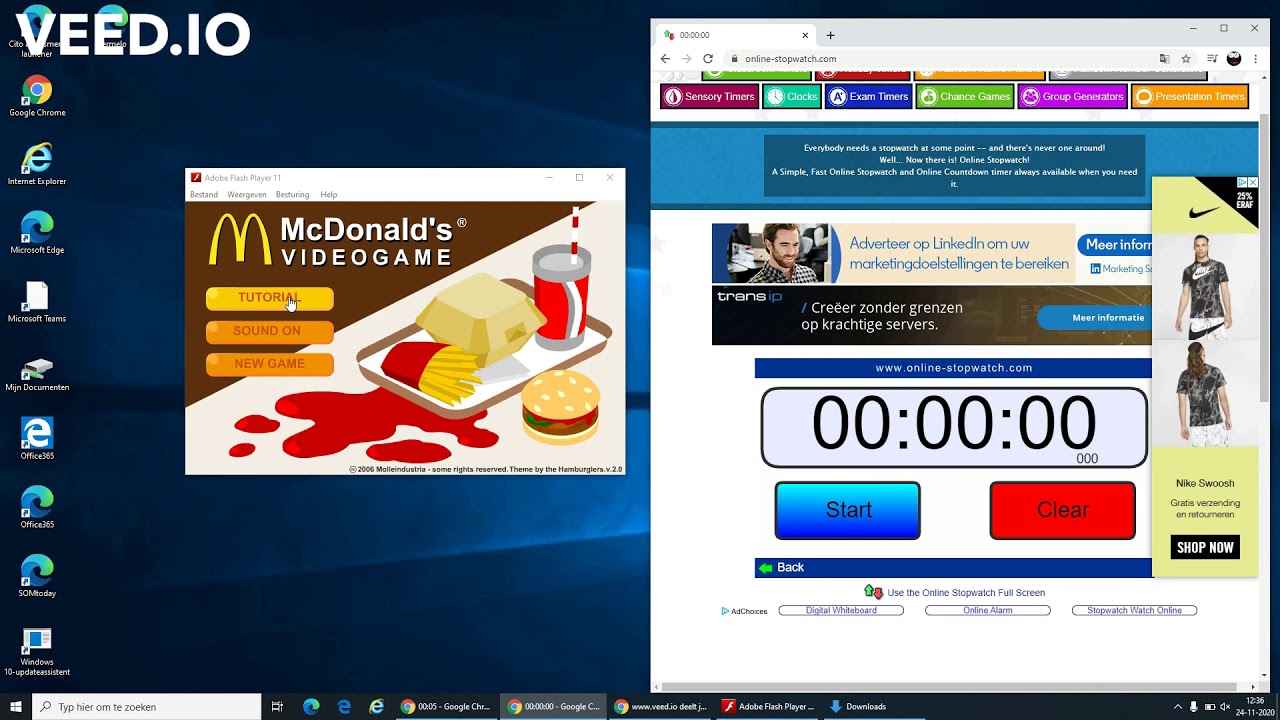Screen dimensions: 1280x720
Task: Open Chrome three-dot menu
Action: pyautogui.click(x=1255, y=59)
